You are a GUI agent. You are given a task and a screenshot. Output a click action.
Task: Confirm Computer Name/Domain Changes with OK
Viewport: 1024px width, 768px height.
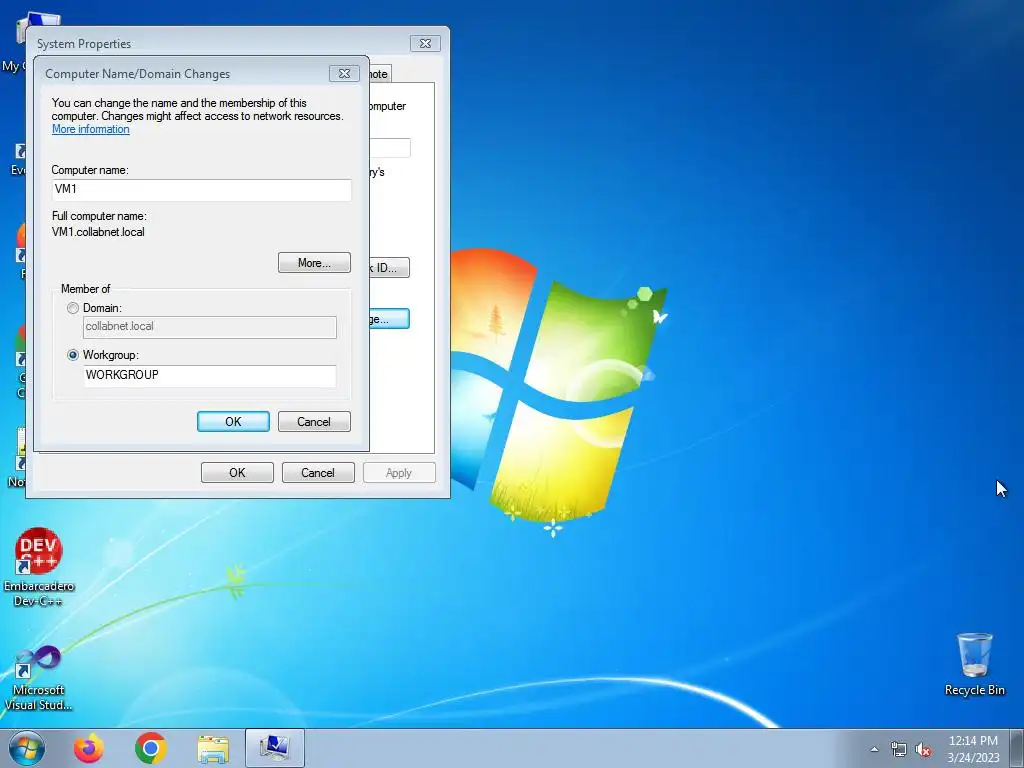(x=233, y=422)
